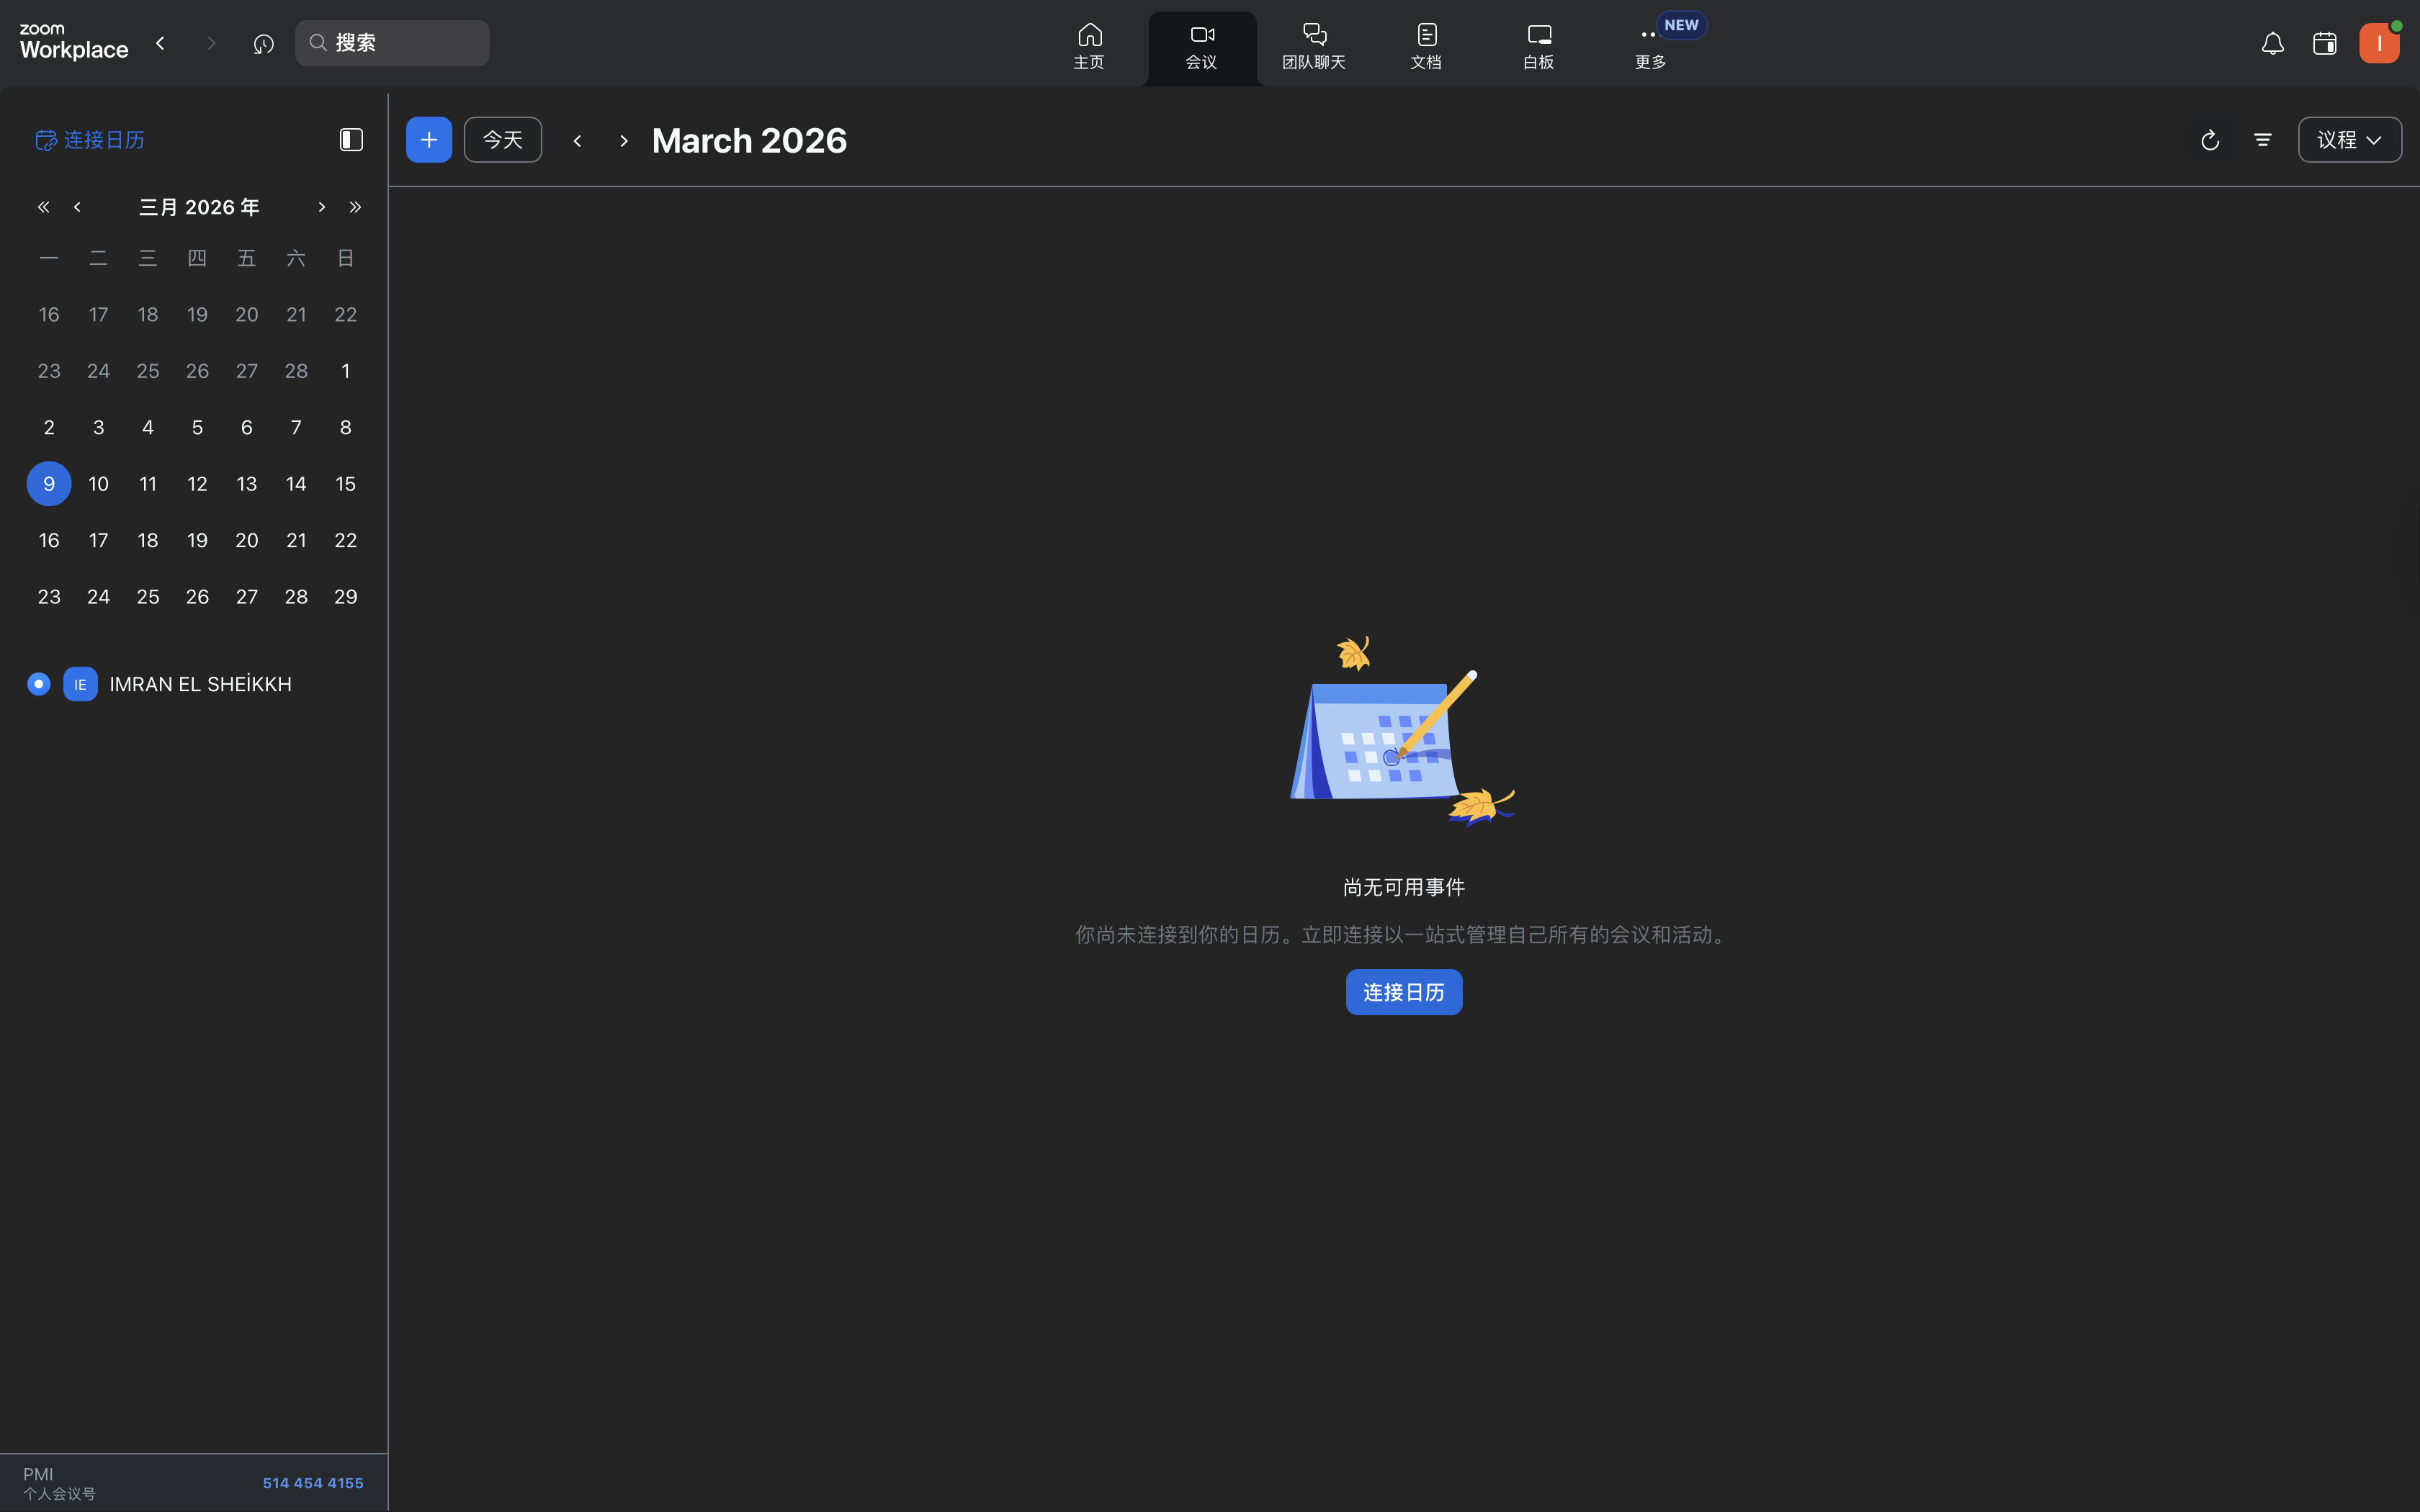
Task: Click the blue plus new meeting button
Action: tap(428, 140)
